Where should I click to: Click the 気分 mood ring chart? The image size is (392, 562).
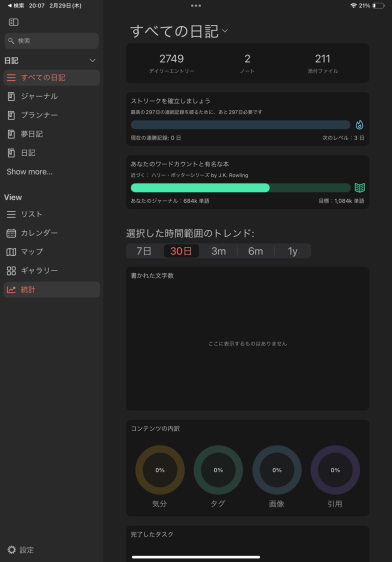(x=160, y=470)
